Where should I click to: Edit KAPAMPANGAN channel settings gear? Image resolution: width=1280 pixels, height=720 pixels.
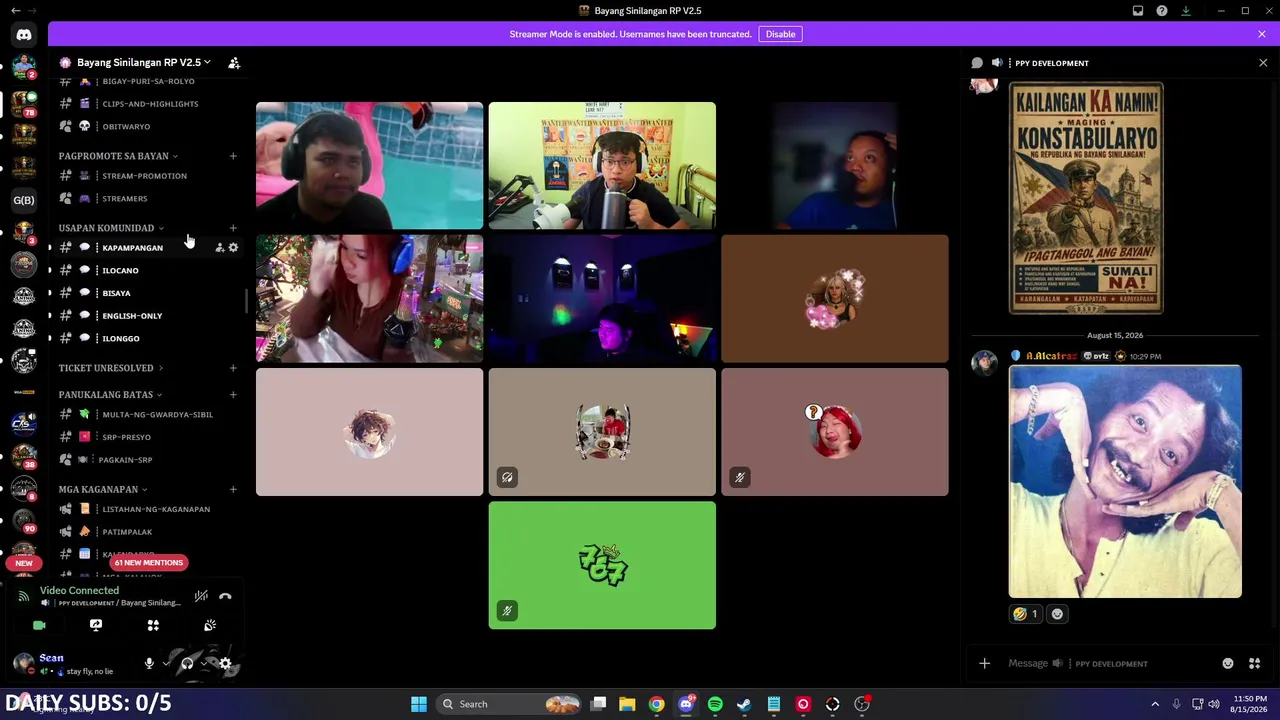click(x=234, y=248)
